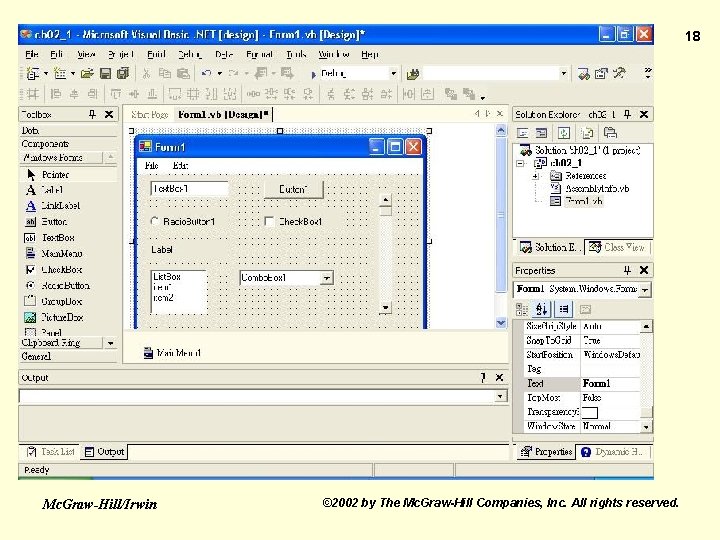Click the Paste toolbar icon
This screenshot has width=720, height=540.
pos(183,73)
